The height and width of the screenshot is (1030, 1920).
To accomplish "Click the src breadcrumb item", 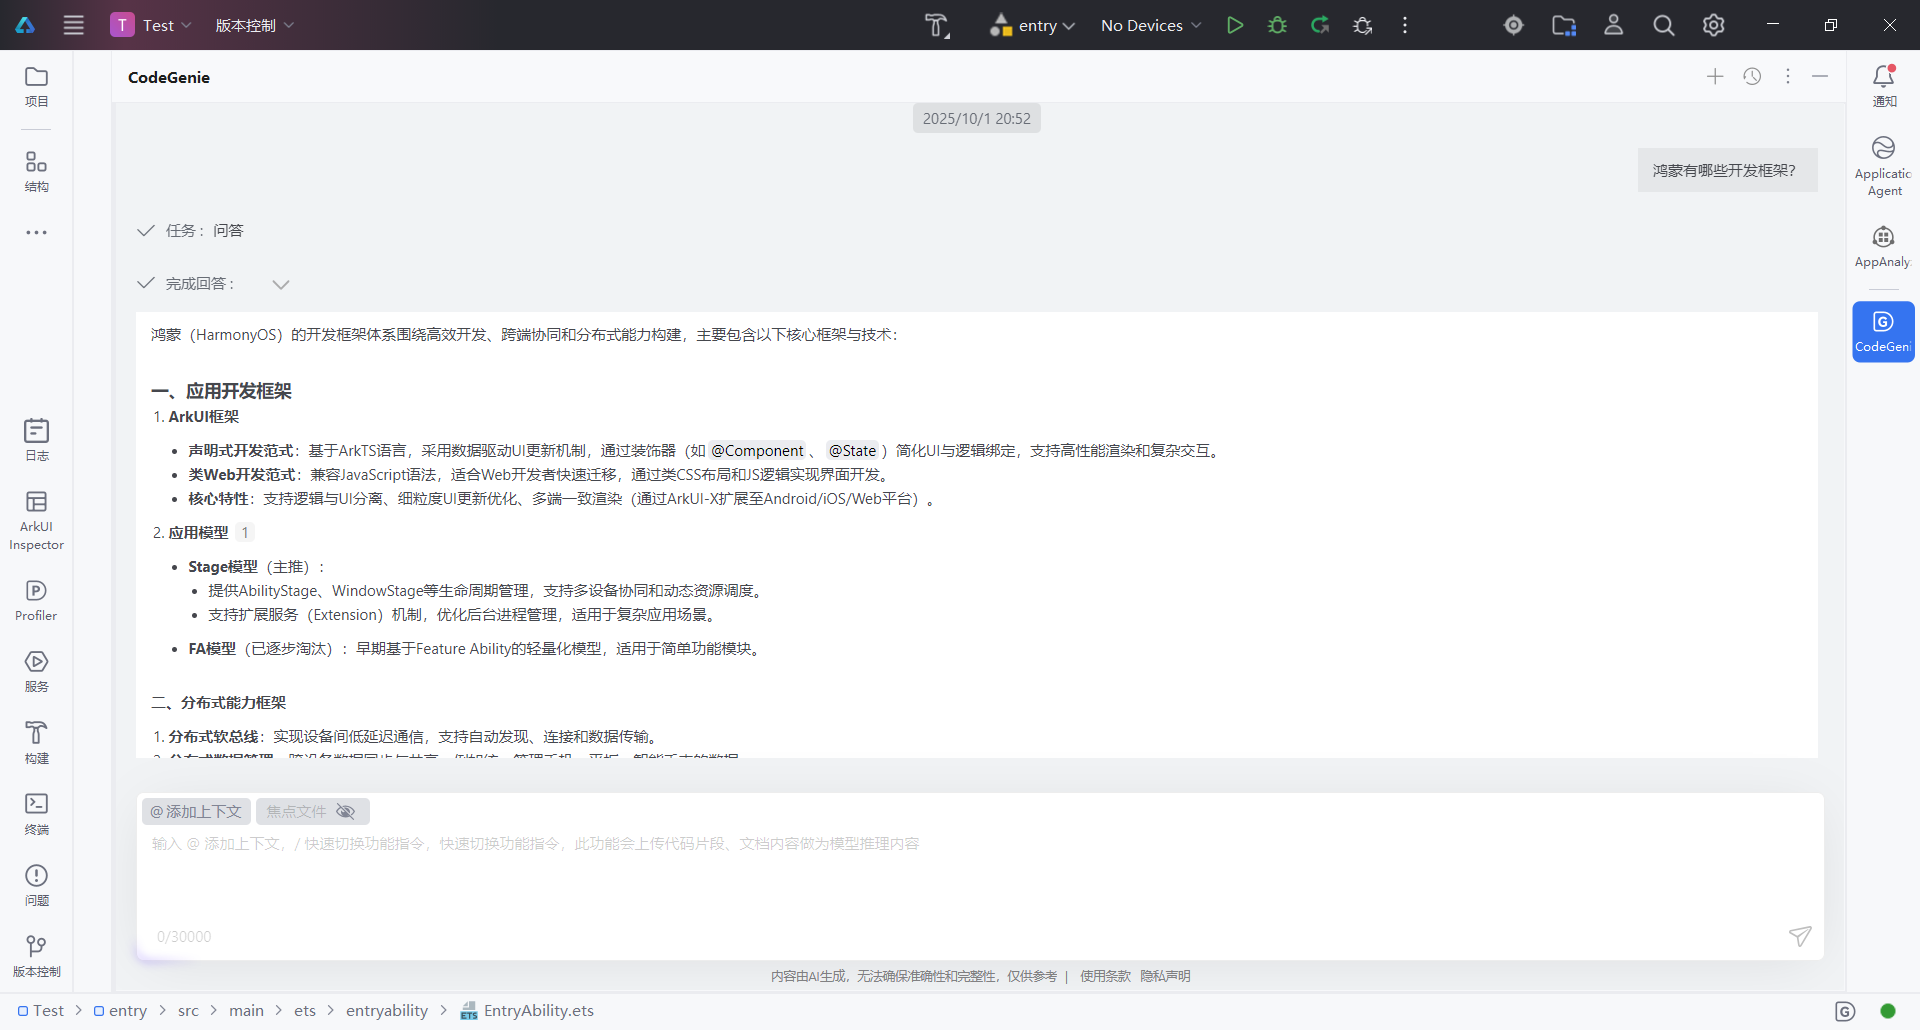I will click(x=188, y=1011).
